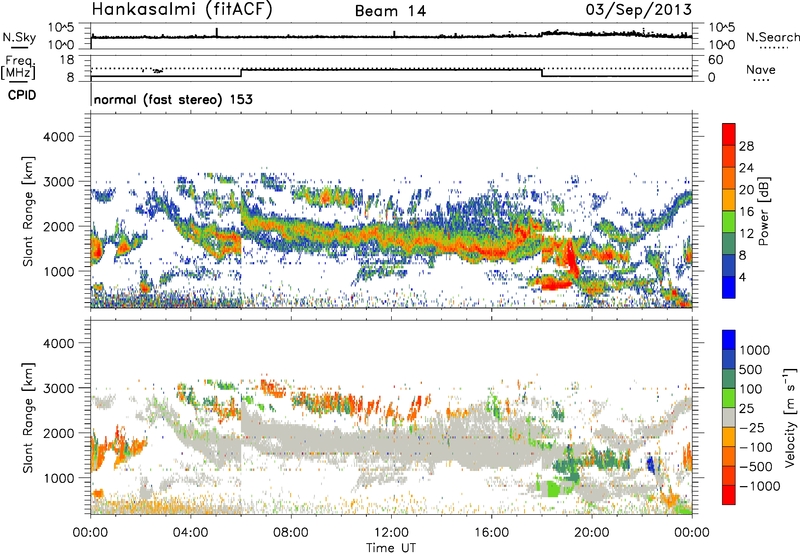The image size is (800, 554).
Task: Click the "12" power colorbar tick label
Action: coord(746,234)
